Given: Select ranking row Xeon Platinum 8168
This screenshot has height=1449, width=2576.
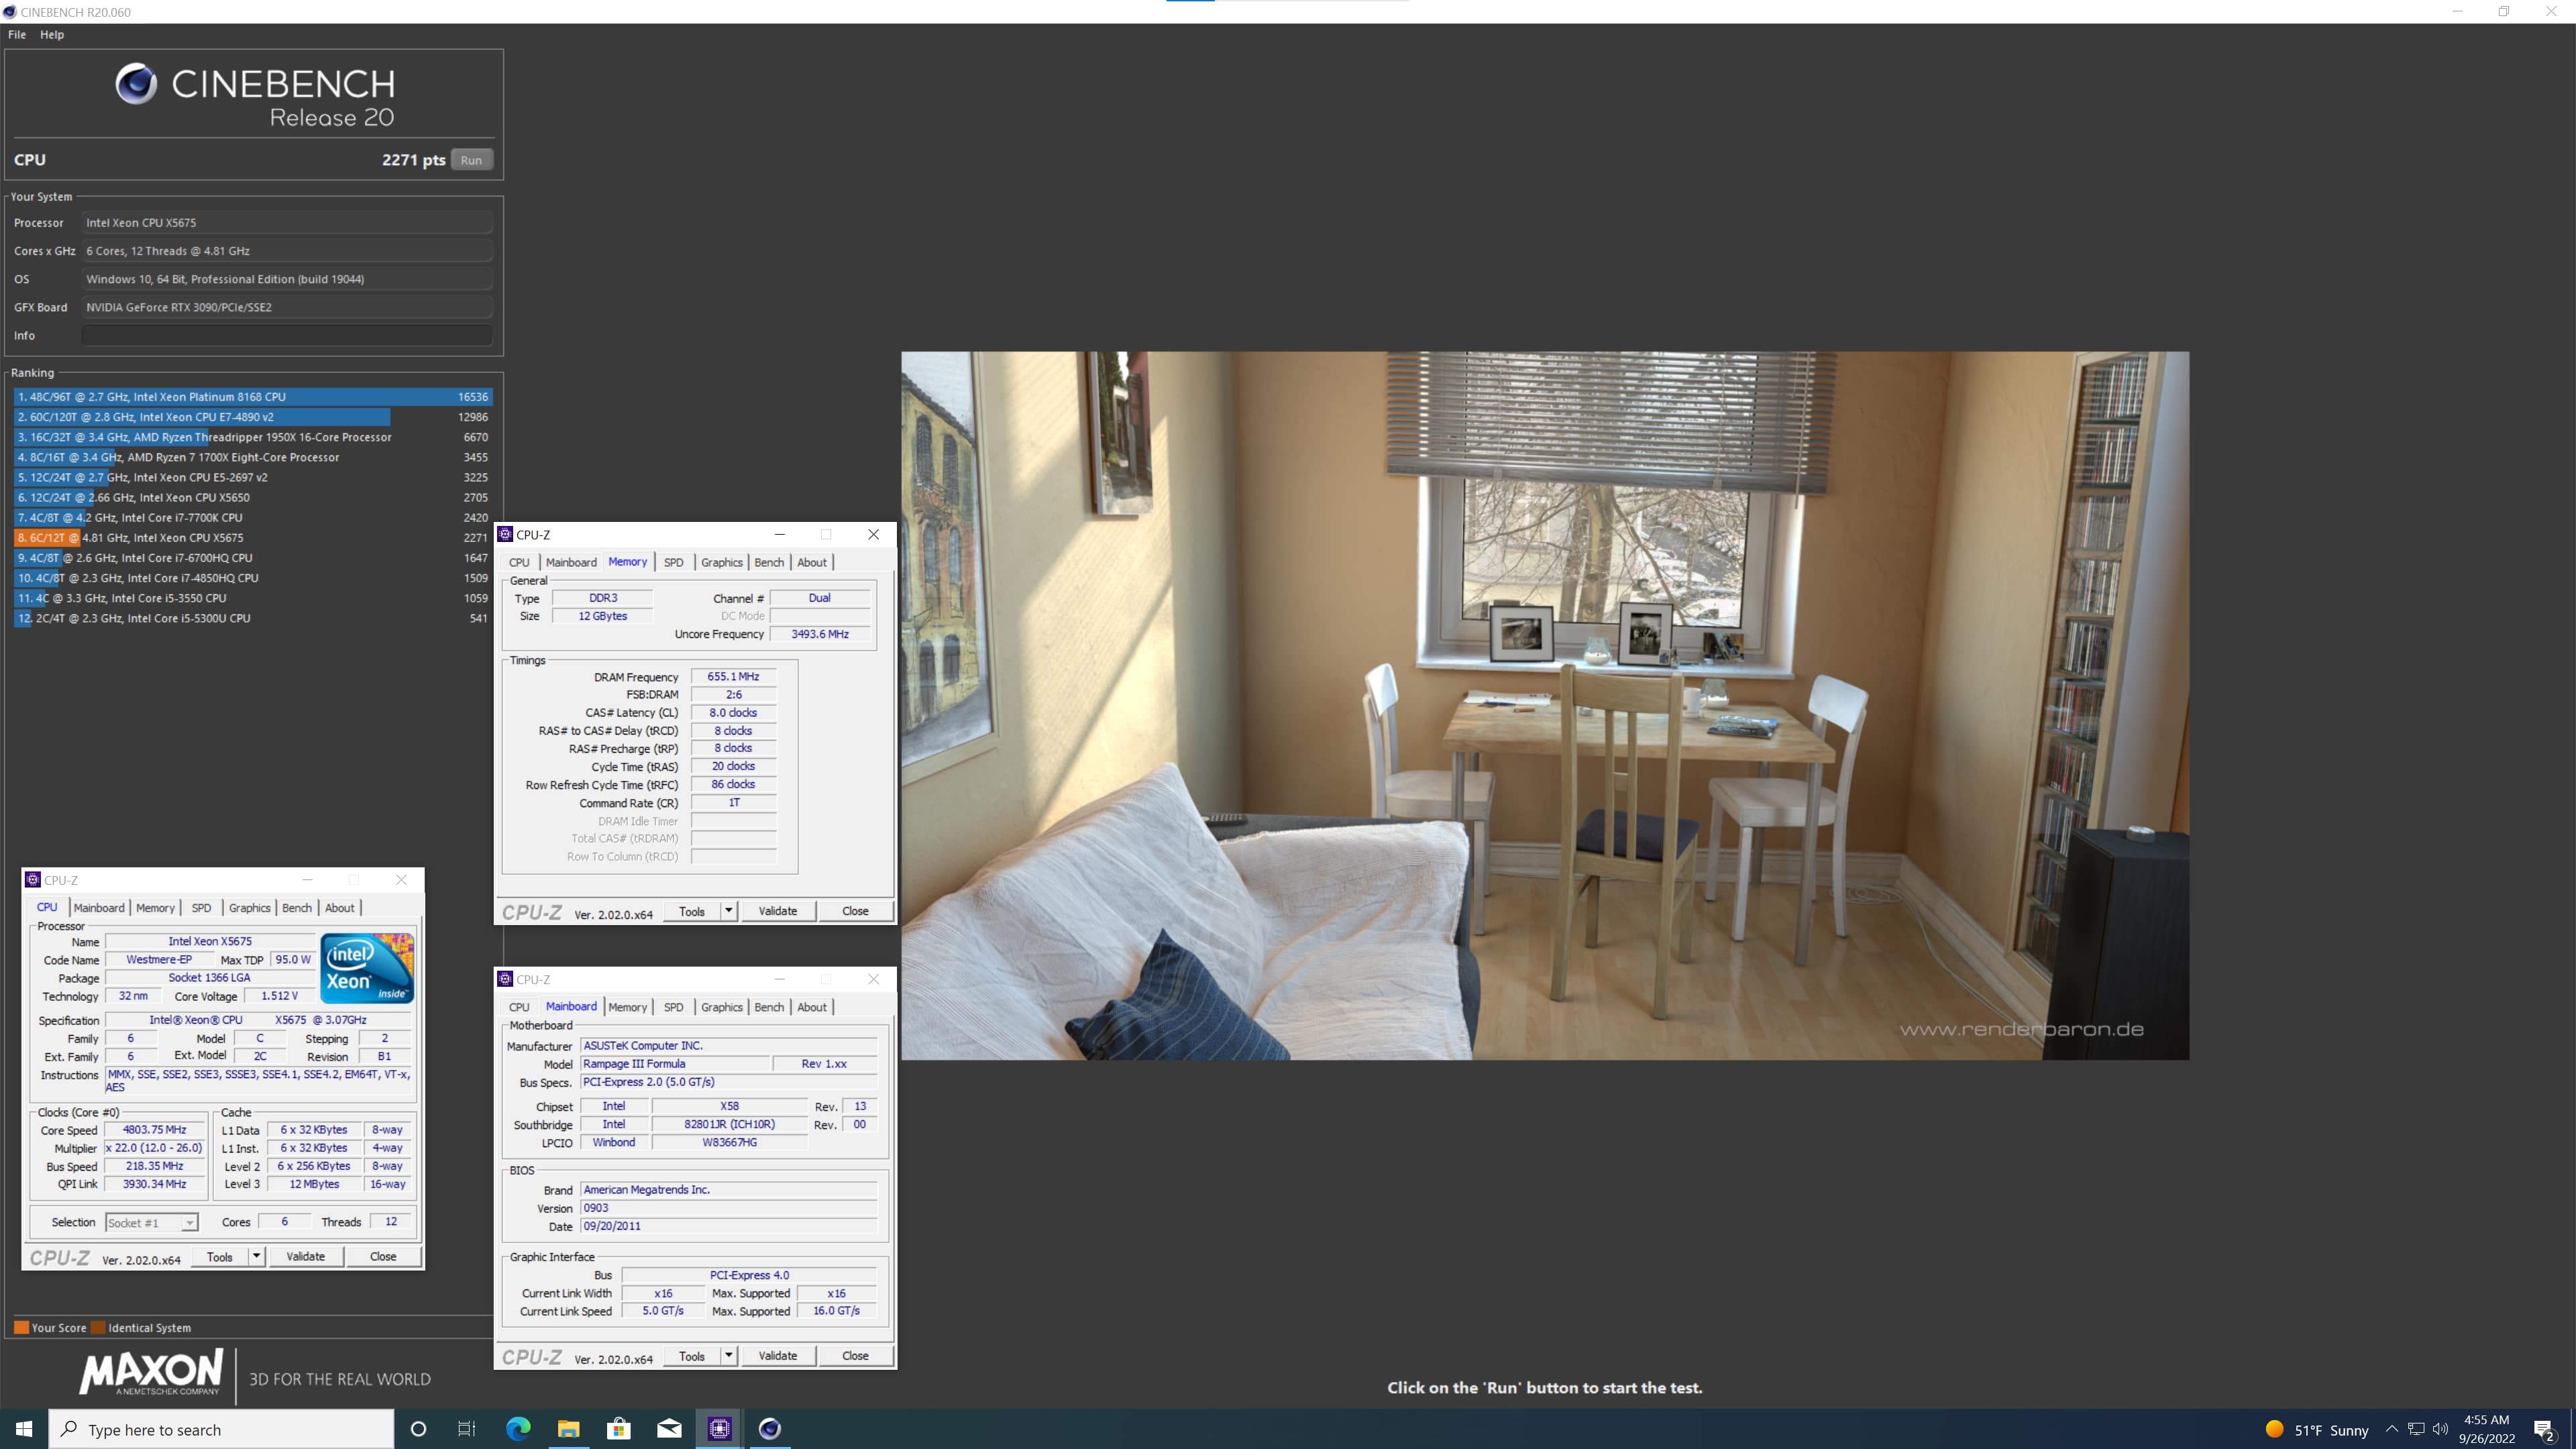Looking at the screenshot, I should 253,397.
